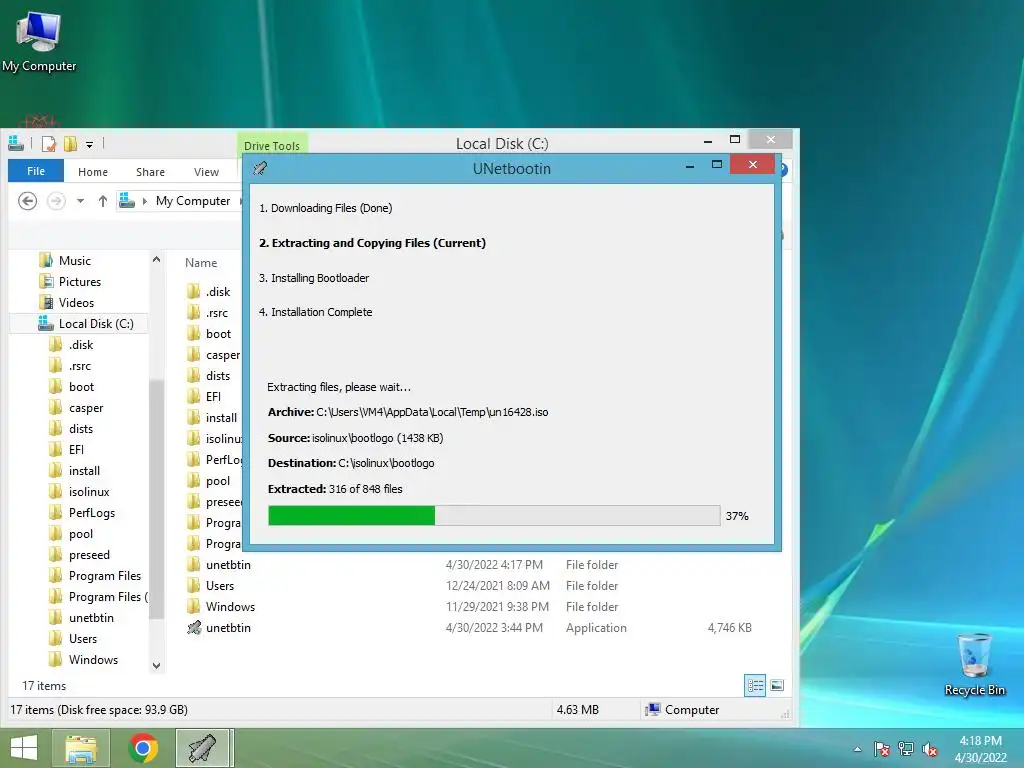Viewport: 1024px width, 768px height.
Task: Open Customize Quick Access Toolbar dropdown
Action: (x=89, y=144)
